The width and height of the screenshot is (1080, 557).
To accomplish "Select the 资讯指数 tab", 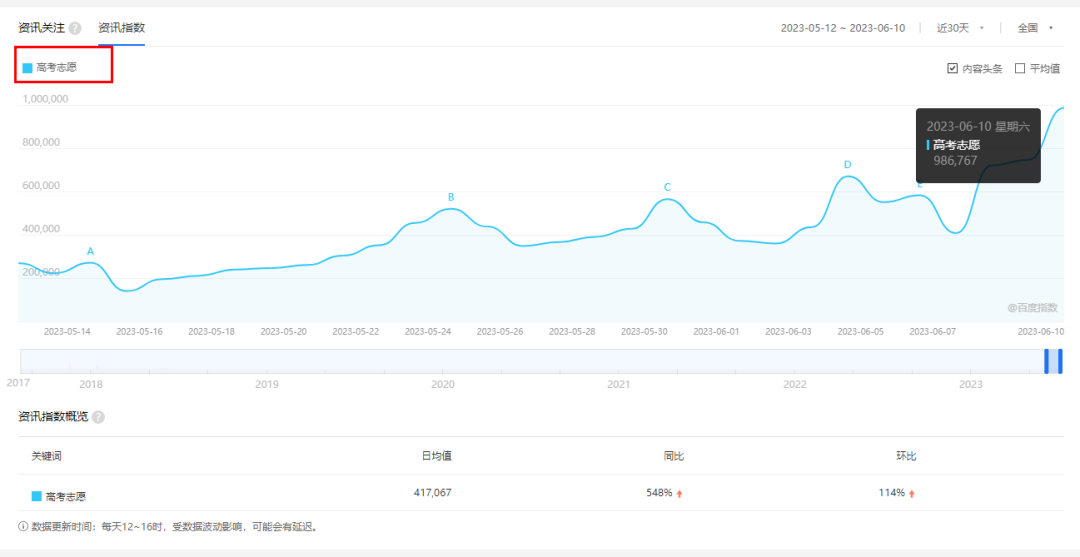I will click(x=121, y=28).
